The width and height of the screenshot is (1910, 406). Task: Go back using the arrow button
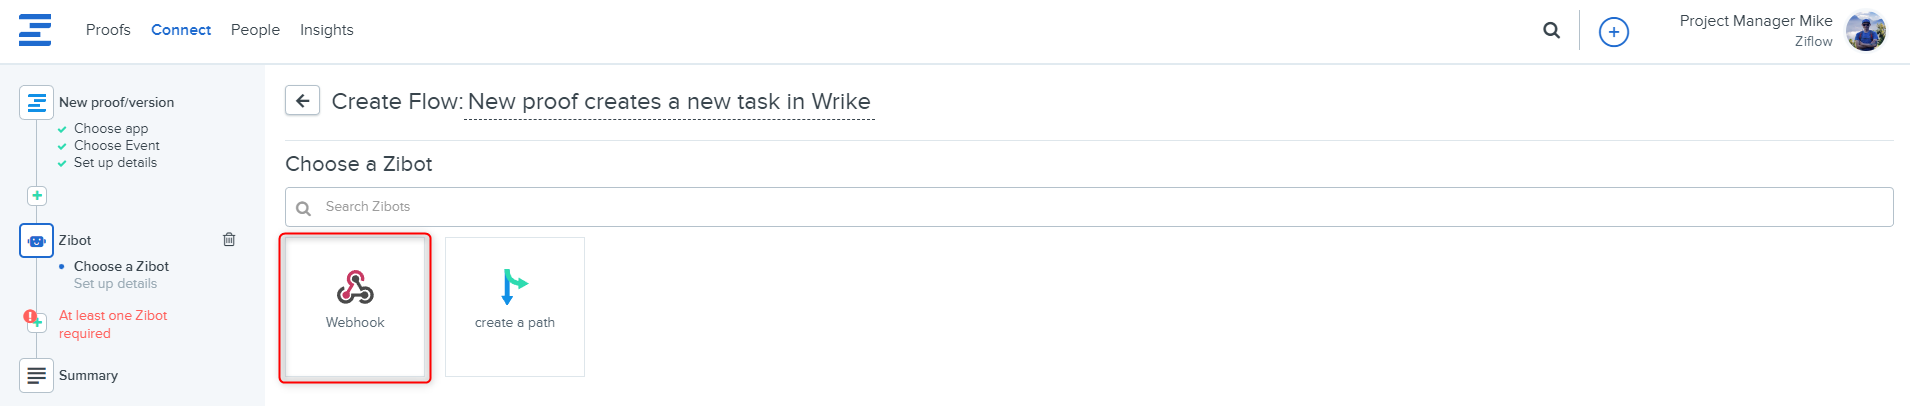tap(302, 101)
